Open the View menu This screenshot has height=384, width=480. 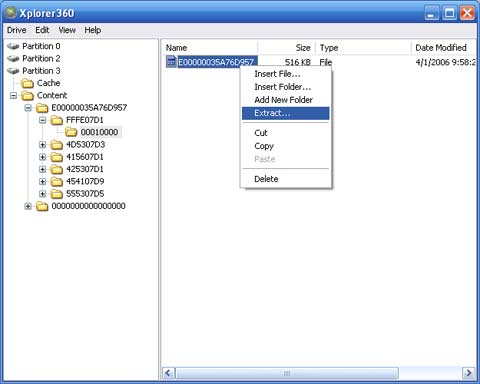67,30
